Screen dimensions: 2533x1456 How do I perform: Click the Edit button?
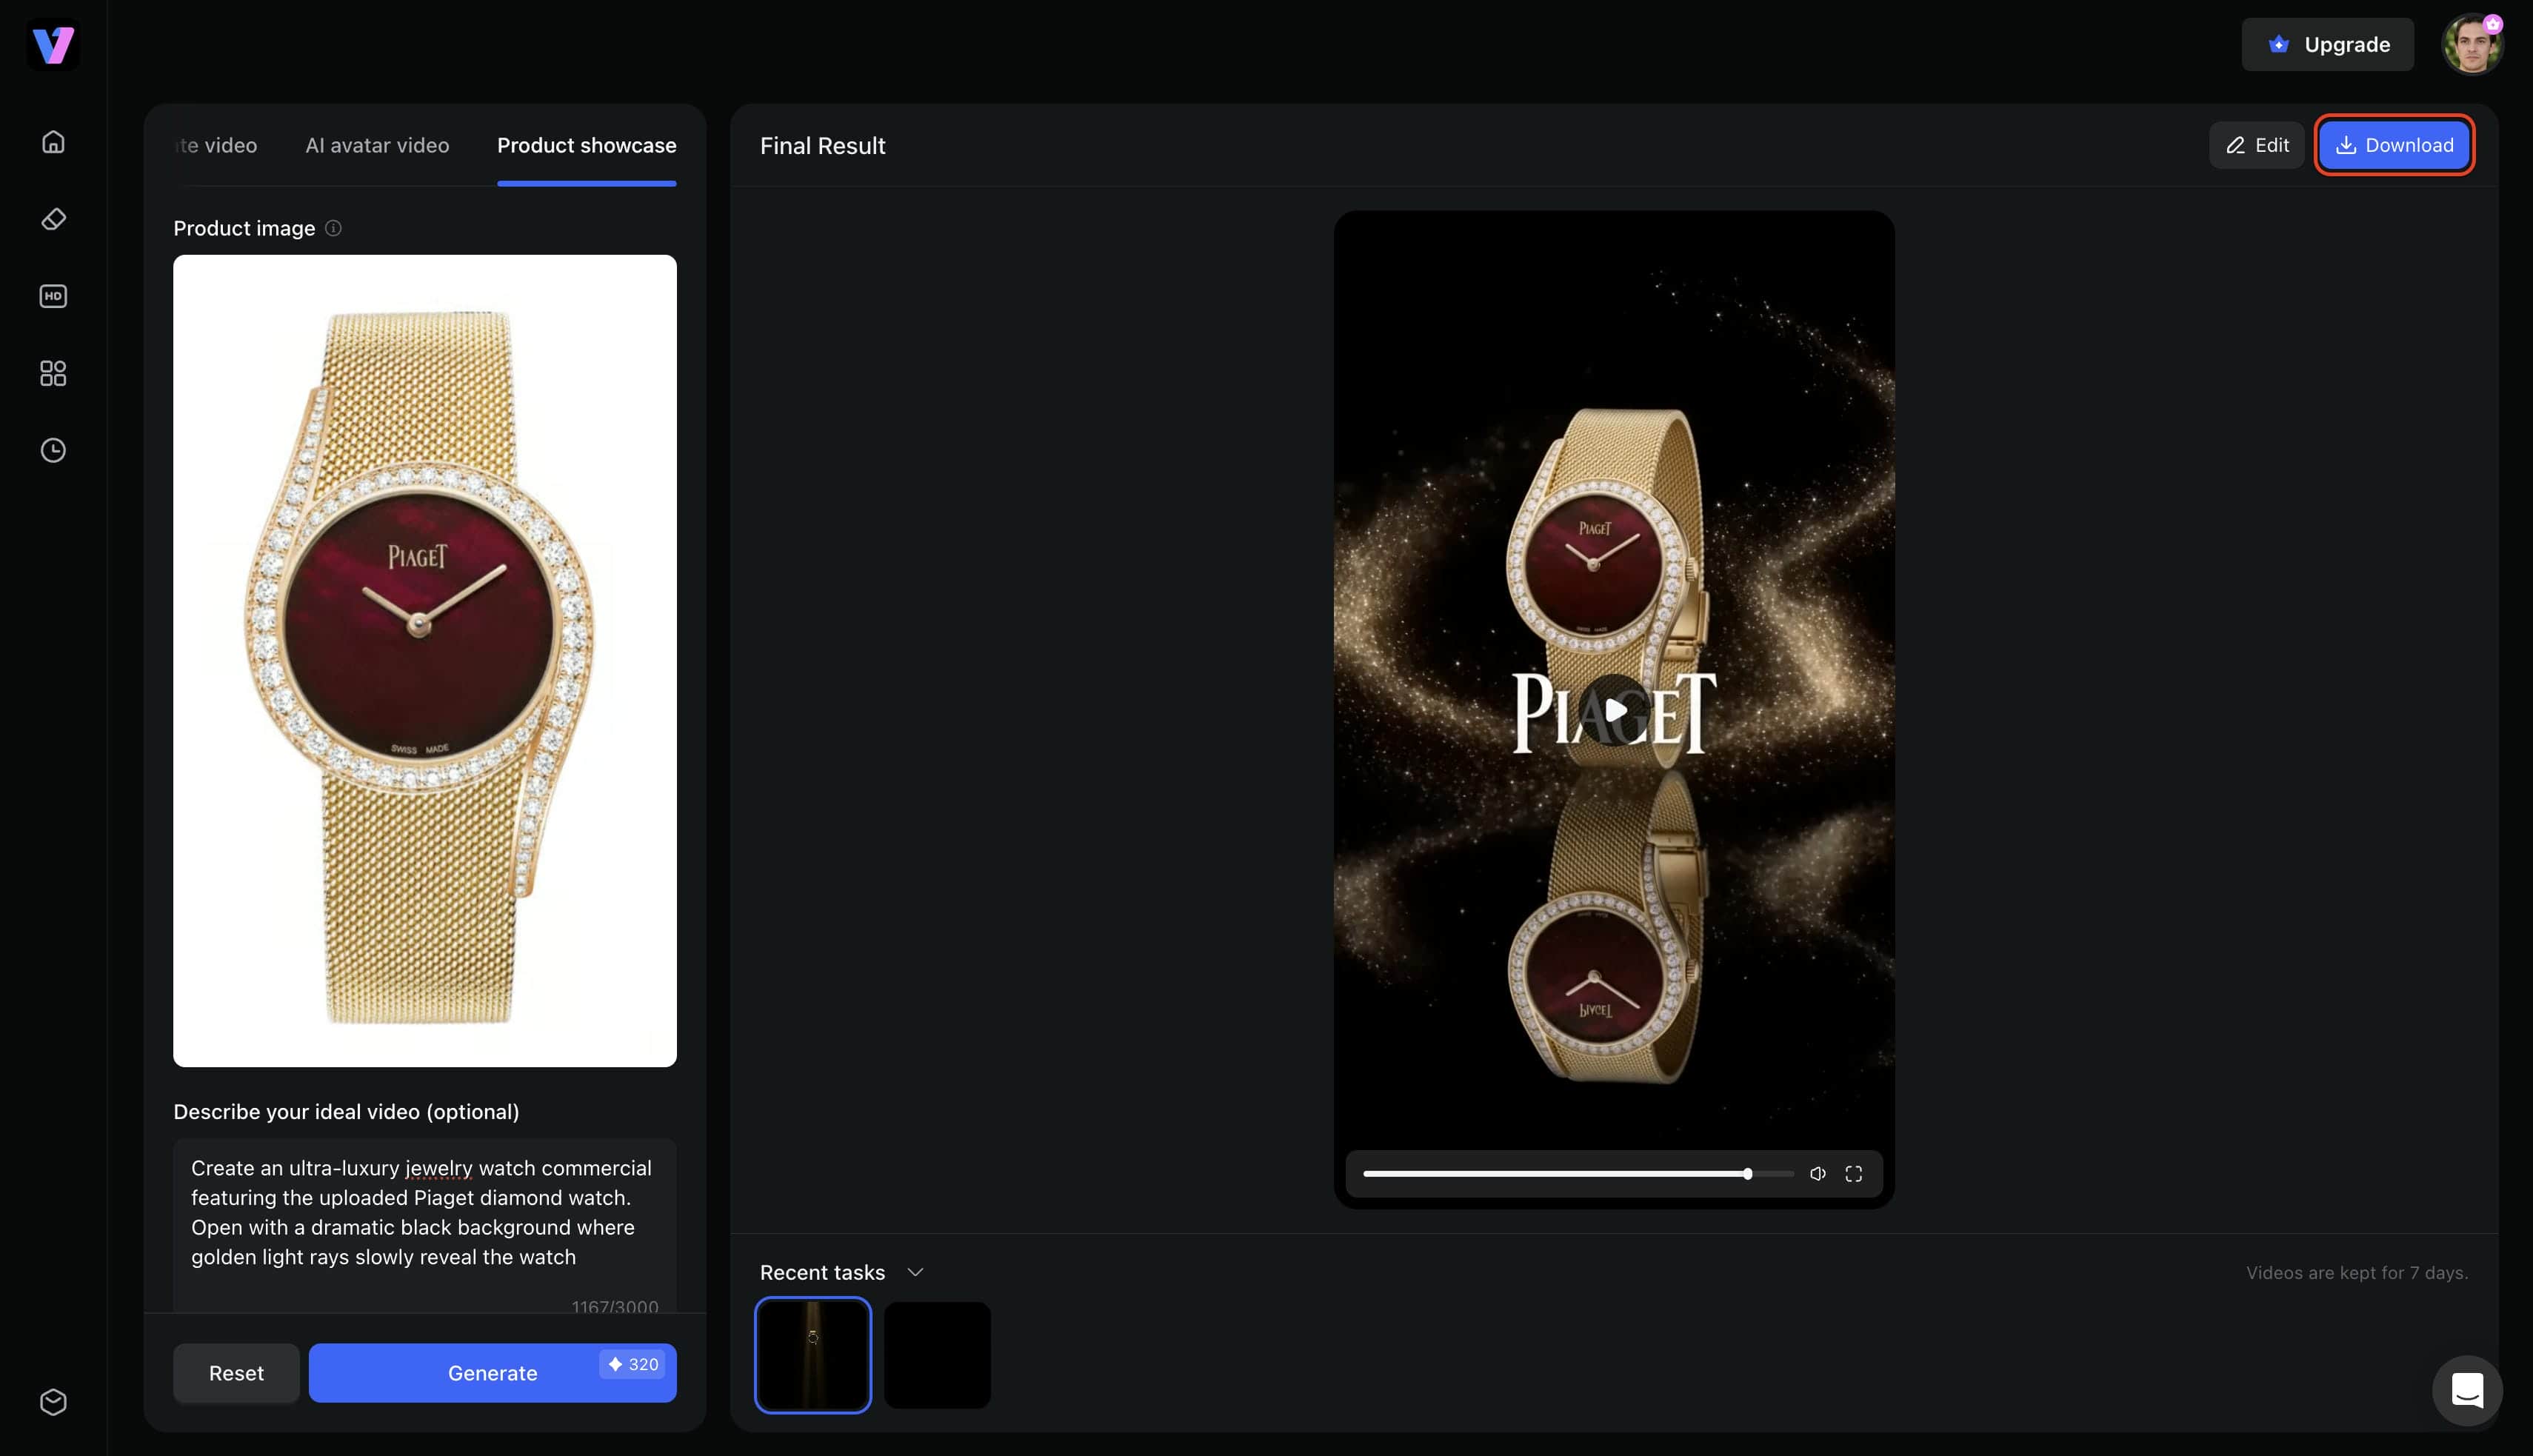point(2256,145)
